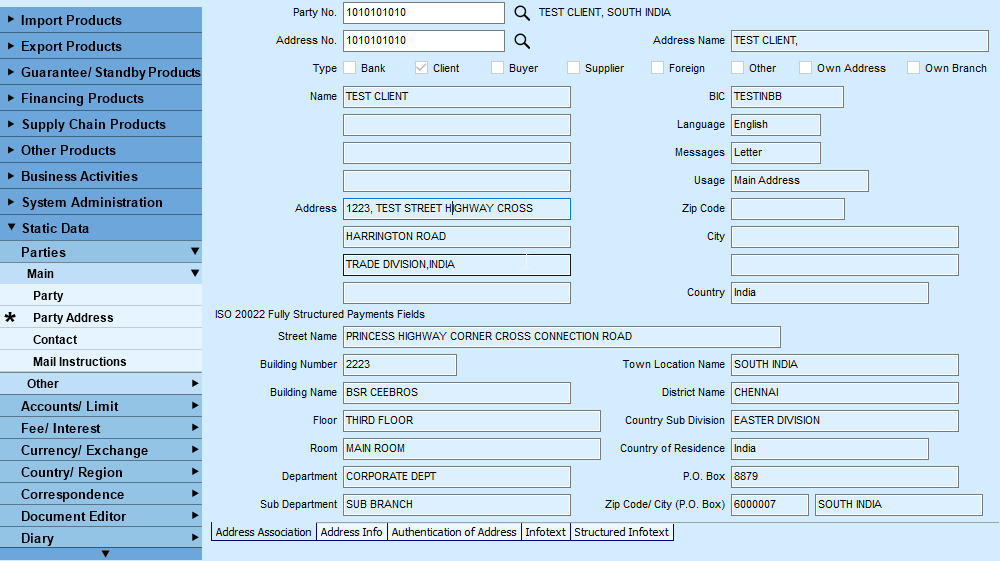Open the Party menu item
The width and height of the screenshot is (1000, 561).
point(101,295)
